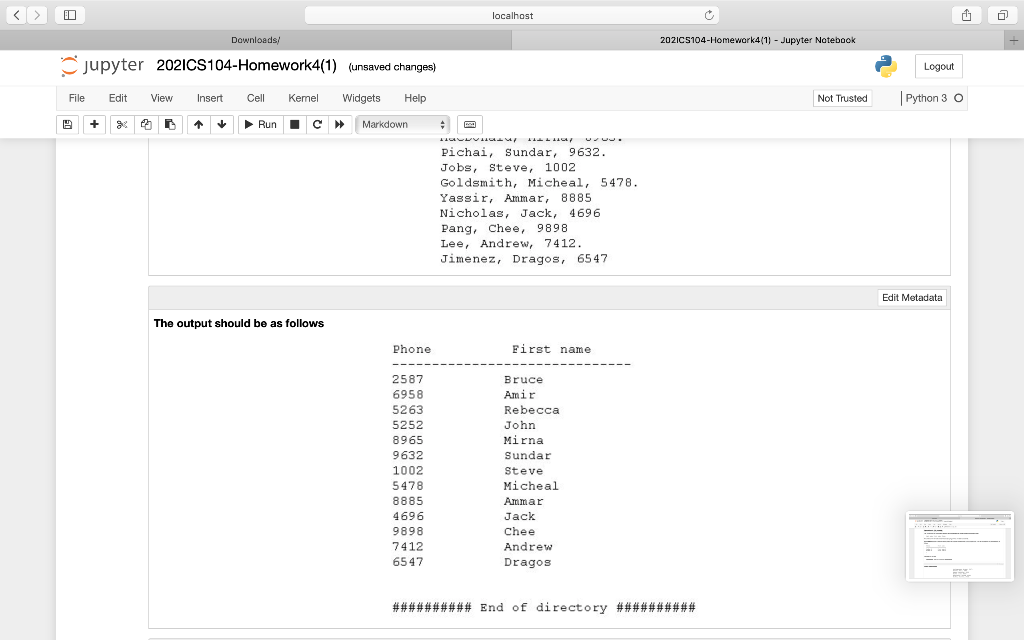Image resolution: width=1024 pixels, height=640 pixels.
Task: Click the Safari address bar showing localhost
Action: click(x=512, y=15)
